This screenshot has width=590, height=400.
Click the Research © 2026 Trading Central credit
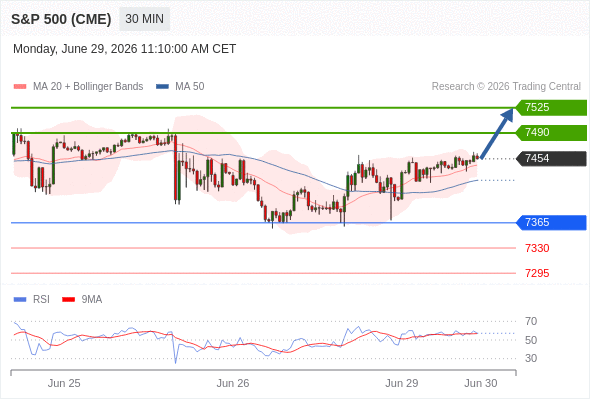[x=506, y=87]
